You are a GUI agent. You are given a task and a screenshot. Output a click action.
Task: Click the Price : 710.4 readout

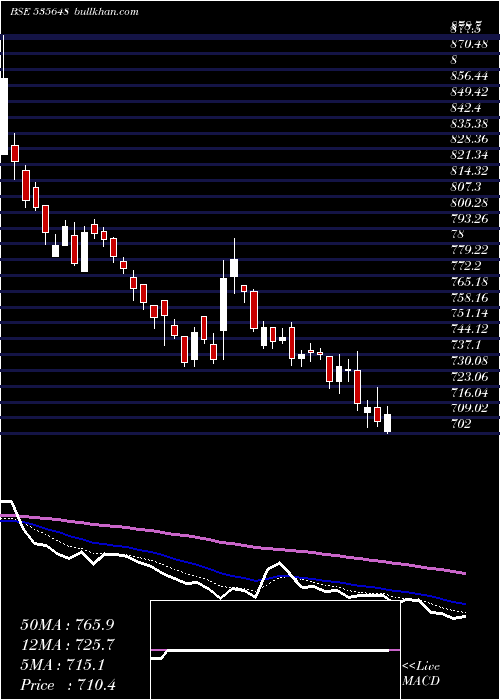(68, 686)
